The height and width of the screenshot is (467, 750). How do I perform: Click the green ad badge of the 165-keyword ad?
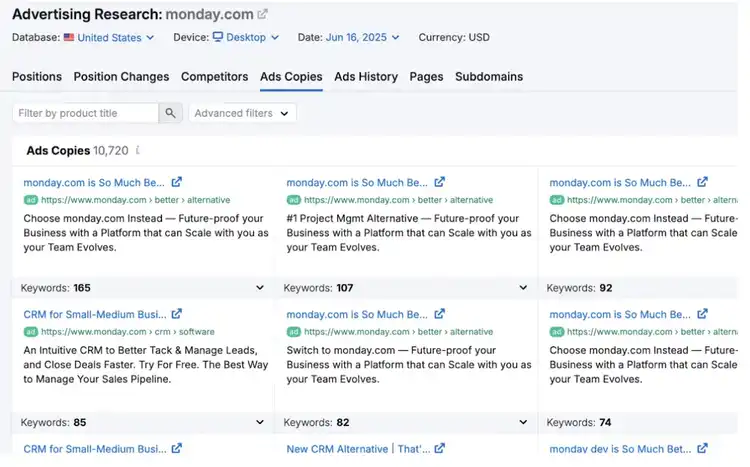click(31, 200)
